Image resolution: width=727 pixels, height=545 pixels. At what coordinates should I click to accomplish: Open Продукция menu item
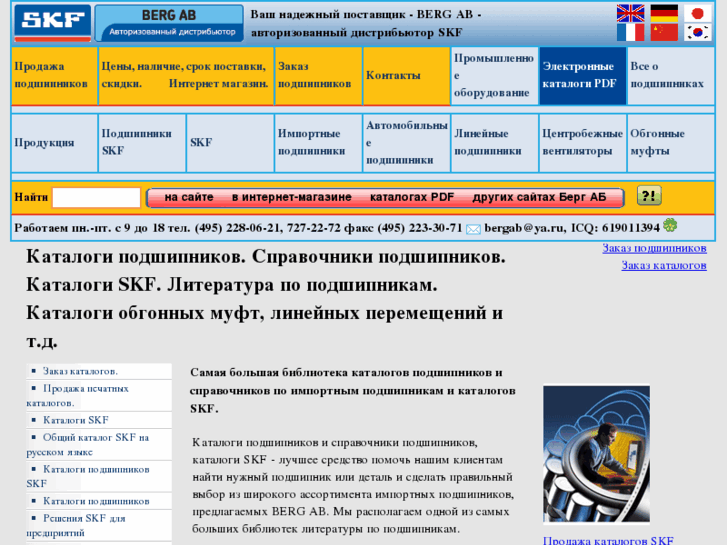point(55,143)
